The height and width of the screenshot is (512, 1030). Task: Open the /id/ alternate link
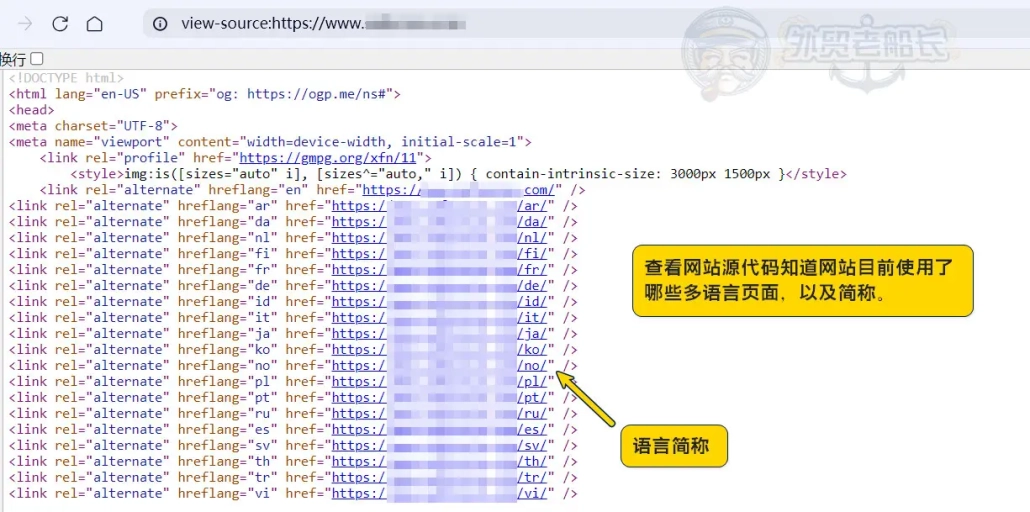pos(439,302)
